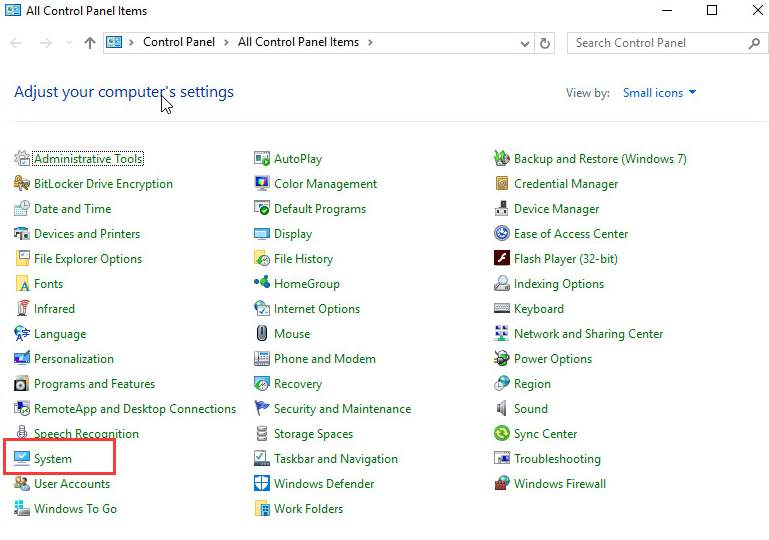
Task: Open the Sync Center green icon
Action: [x=502, y=434]
